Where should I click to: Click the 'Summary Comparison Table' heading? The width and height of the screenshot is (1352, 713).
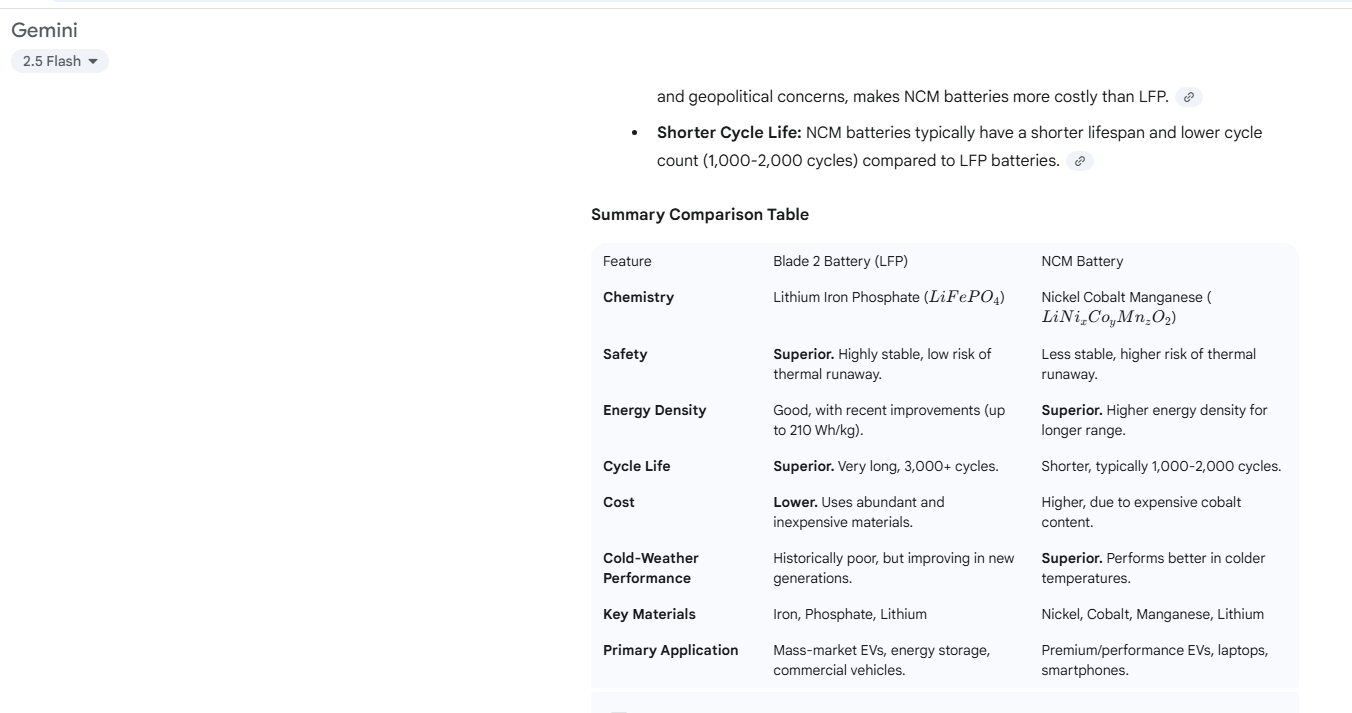pos(700,214)
